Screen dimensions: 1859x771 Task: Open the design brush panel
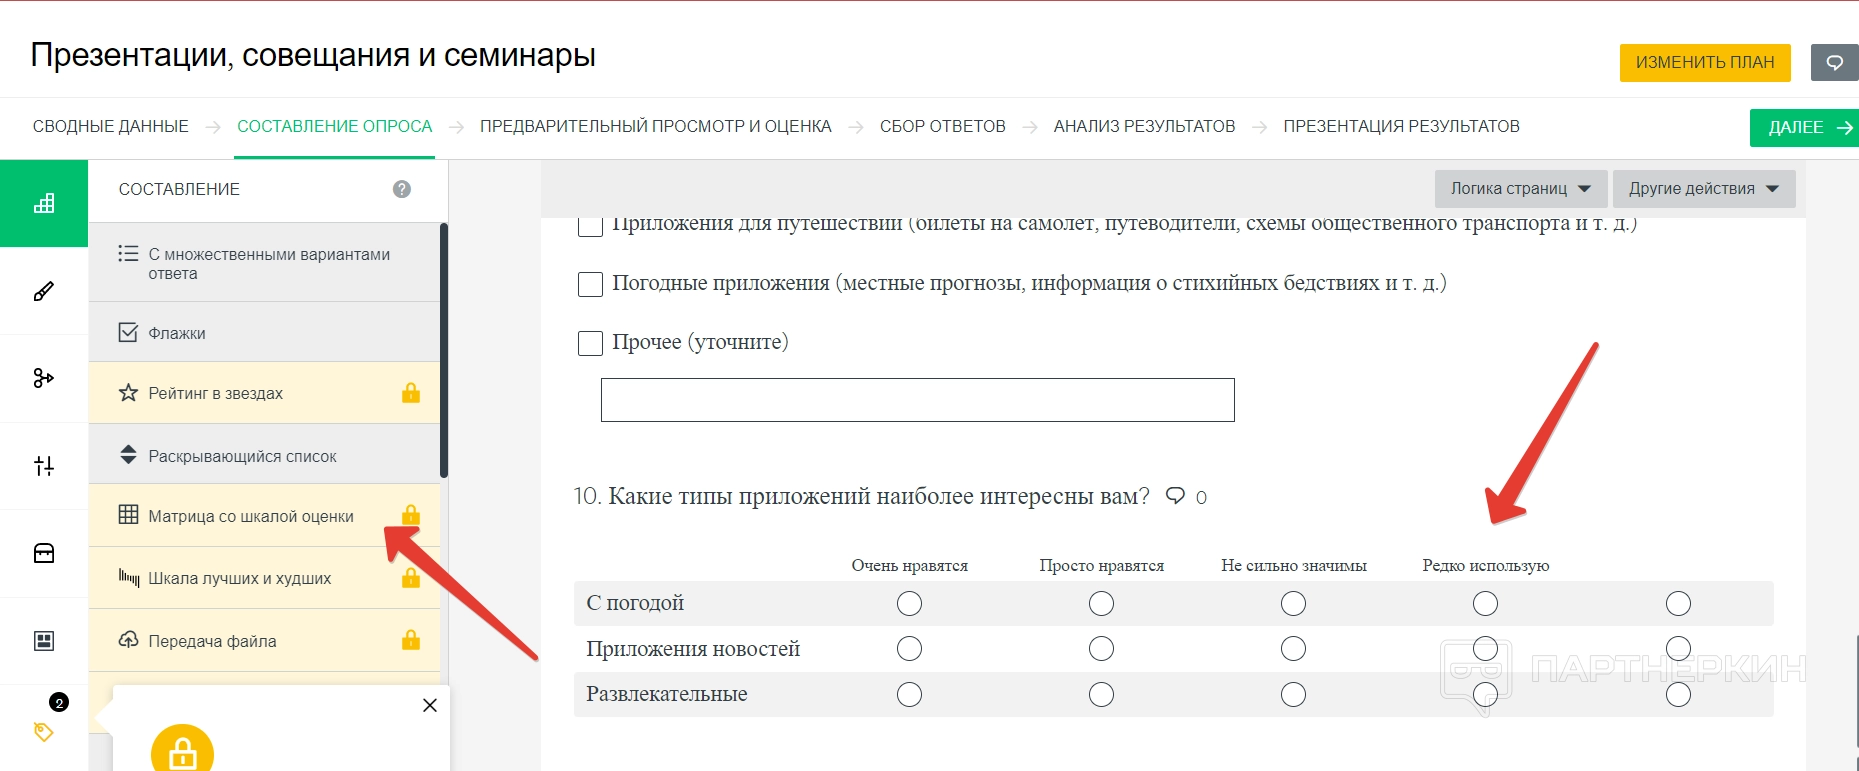click(44, 291)
